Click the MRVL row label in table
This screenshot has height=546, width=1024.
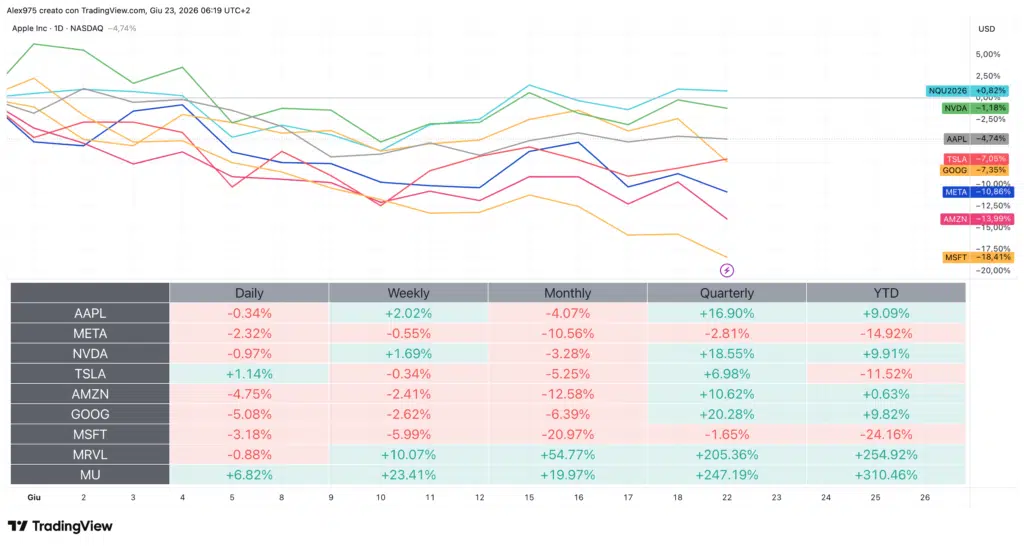pos(90,455)
